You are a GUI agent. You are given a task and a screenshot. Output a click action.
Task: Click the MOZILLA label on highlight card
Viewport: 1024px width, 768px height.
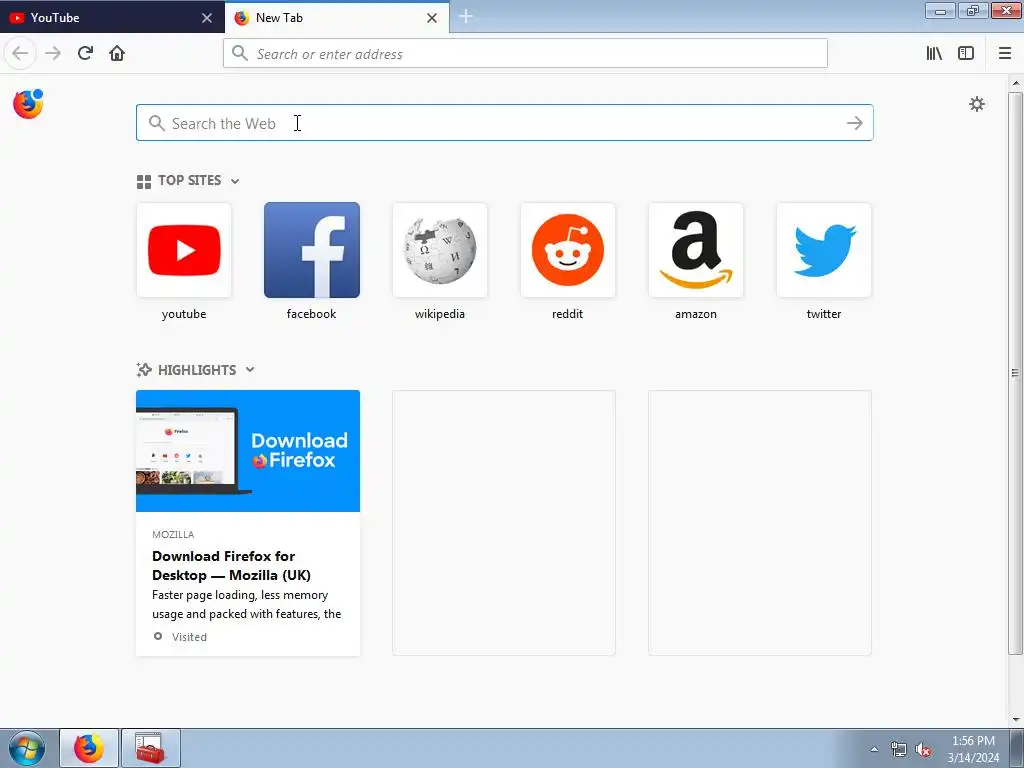point(173,534)
